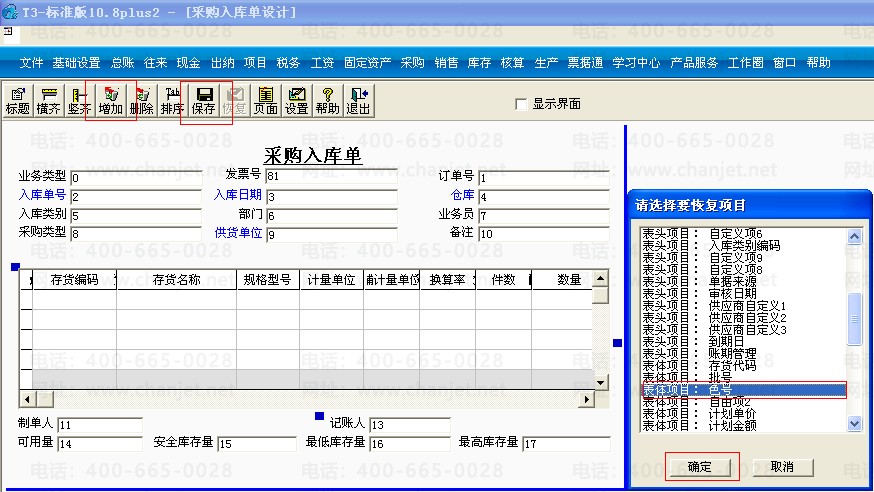Open the 项目 menu

tap(255, 63)
